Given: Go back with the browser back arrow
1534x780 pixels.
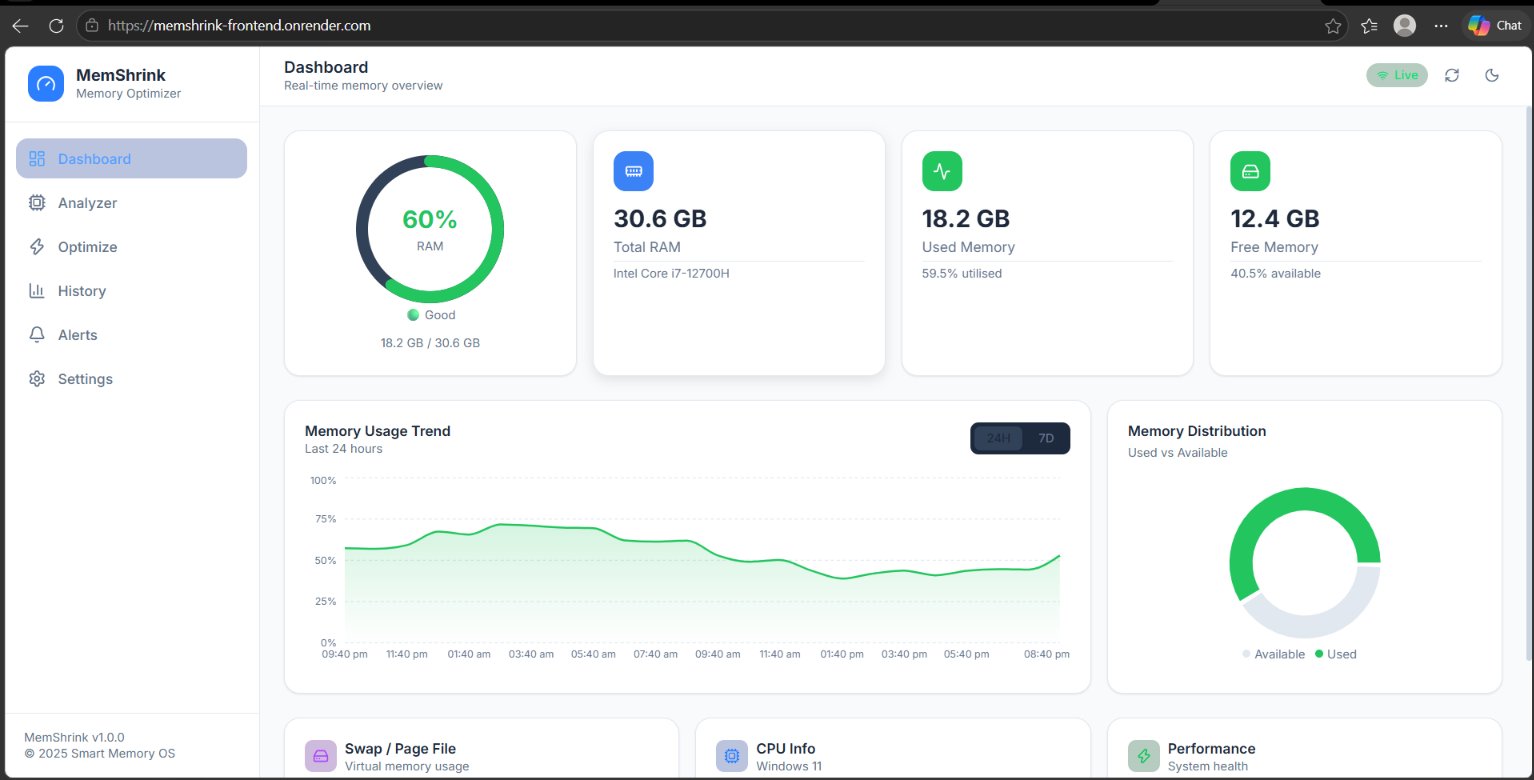Looking at the screenshot, I should tap(20, 26).
